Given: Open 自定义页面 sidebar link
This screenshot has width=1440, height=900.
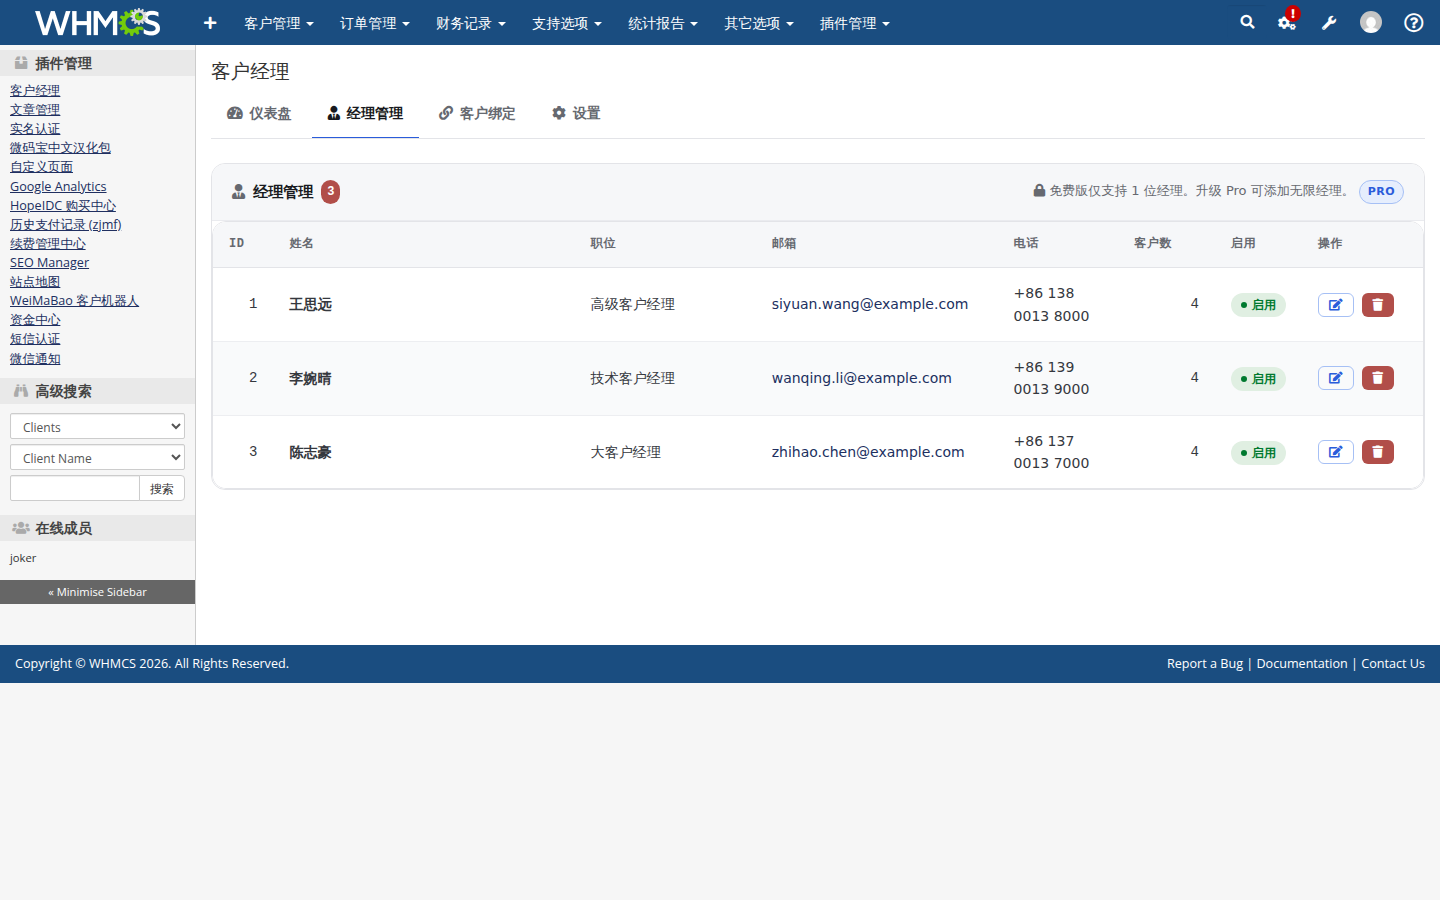Looking at the screenshot, I should pos(41,167).
